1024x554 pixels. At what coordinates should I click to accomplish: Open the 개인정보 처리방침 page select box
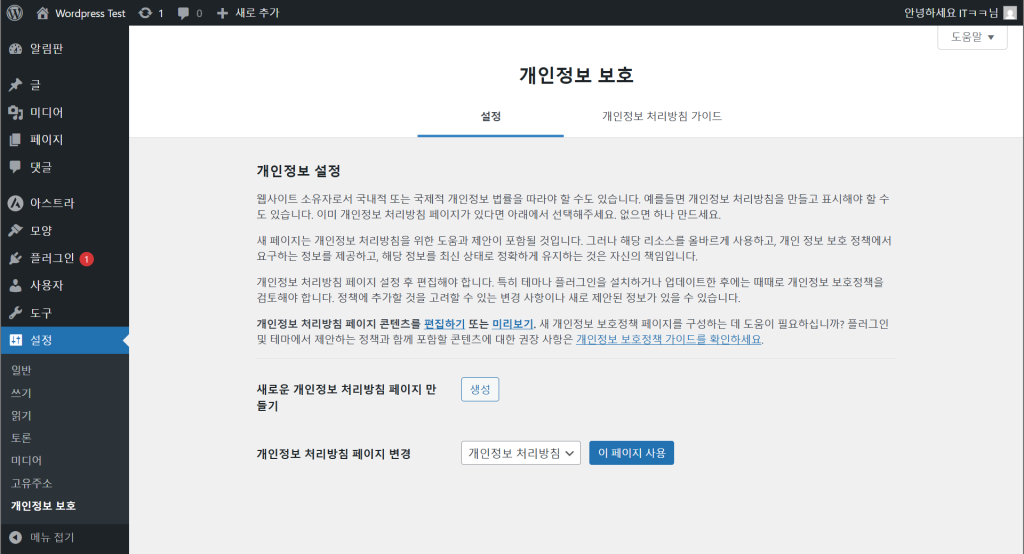[x=520, y=453]
